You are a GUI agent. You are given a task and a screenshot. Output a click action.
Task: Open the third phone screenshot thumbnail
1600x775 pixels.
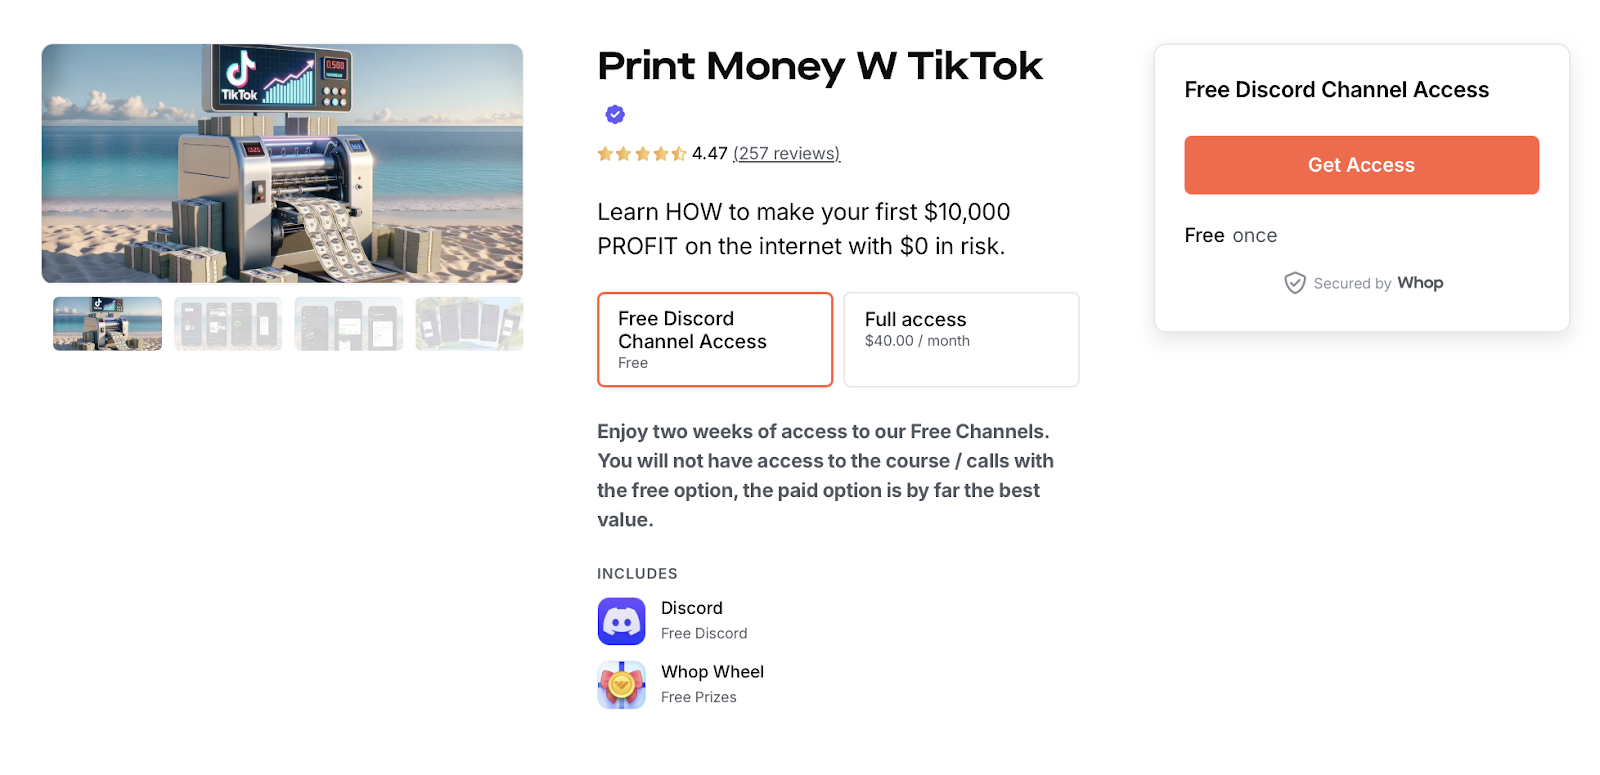click(348, 323)
